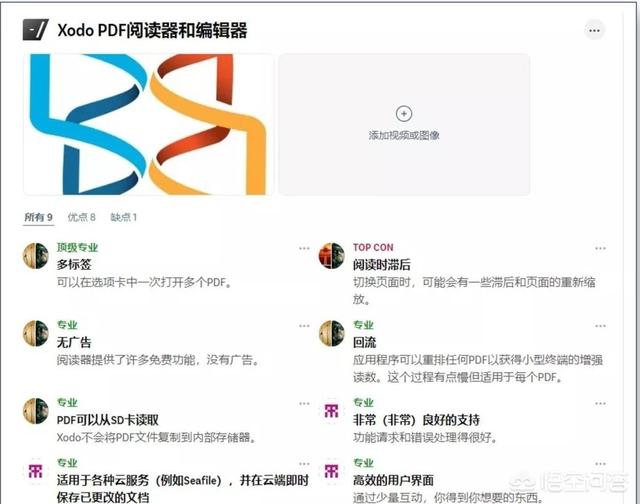Click the 添加视频或图像 placeholder text
Image resolution: width=640 pixels, height=504 pixels.
point(404,135)
